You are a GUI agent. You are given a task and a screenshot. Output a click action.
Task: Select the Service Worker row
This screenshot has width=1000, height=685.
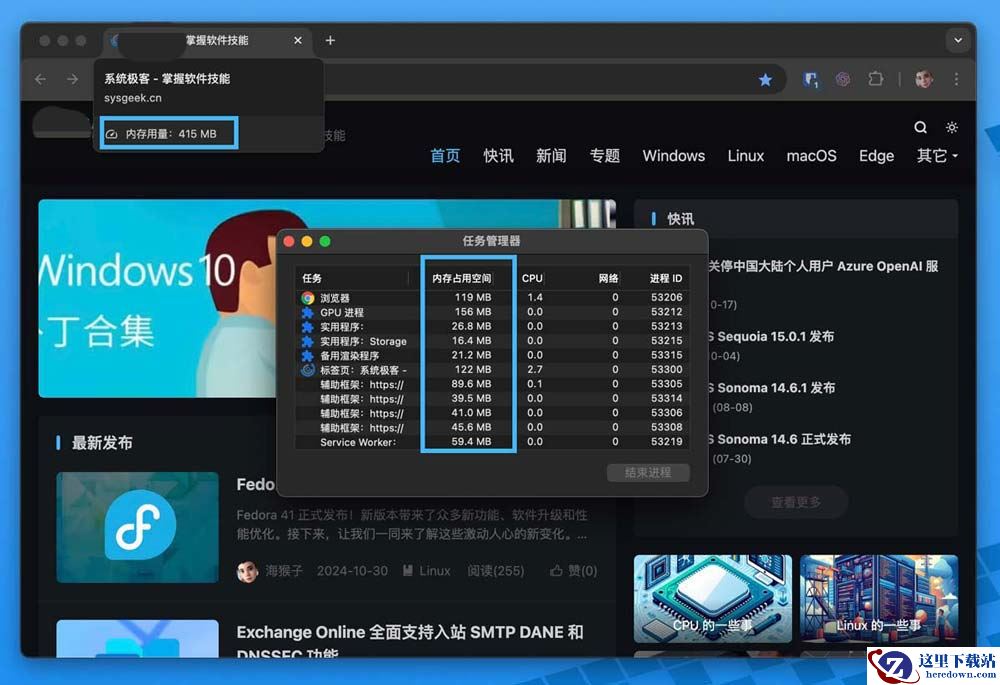click(492, 441)
